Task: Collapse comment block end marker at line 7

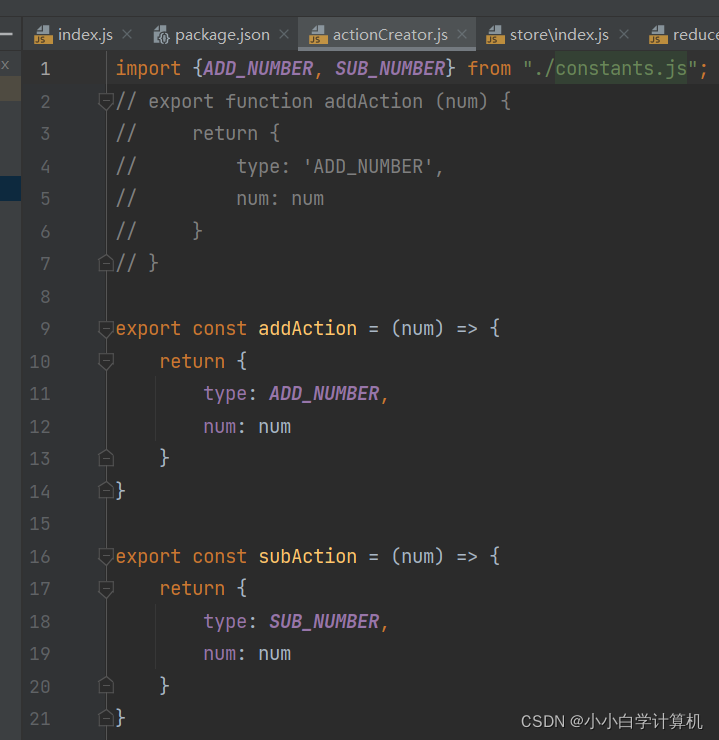Action: point(106,263)
